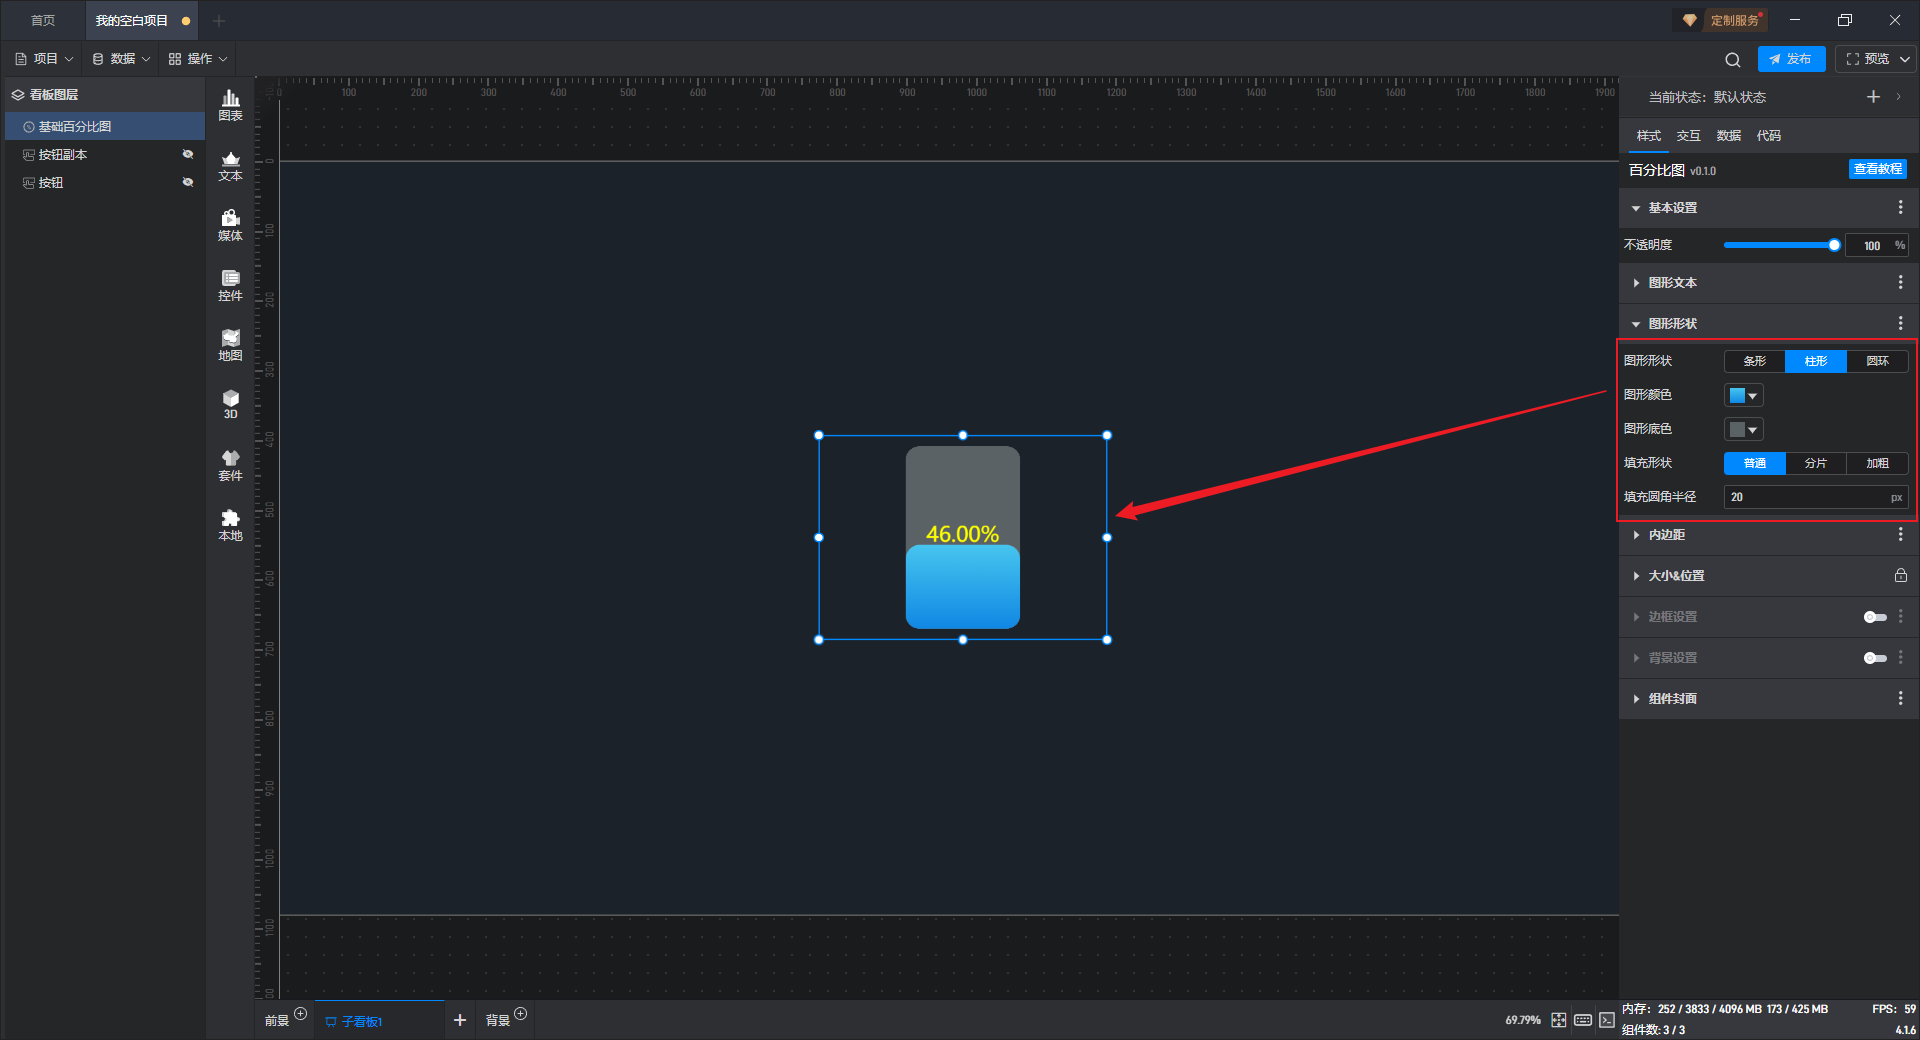Add a new sub-board with the plus icon
The image size is (1920, 1040).
pyautogui.click(x=460, y=1020)
